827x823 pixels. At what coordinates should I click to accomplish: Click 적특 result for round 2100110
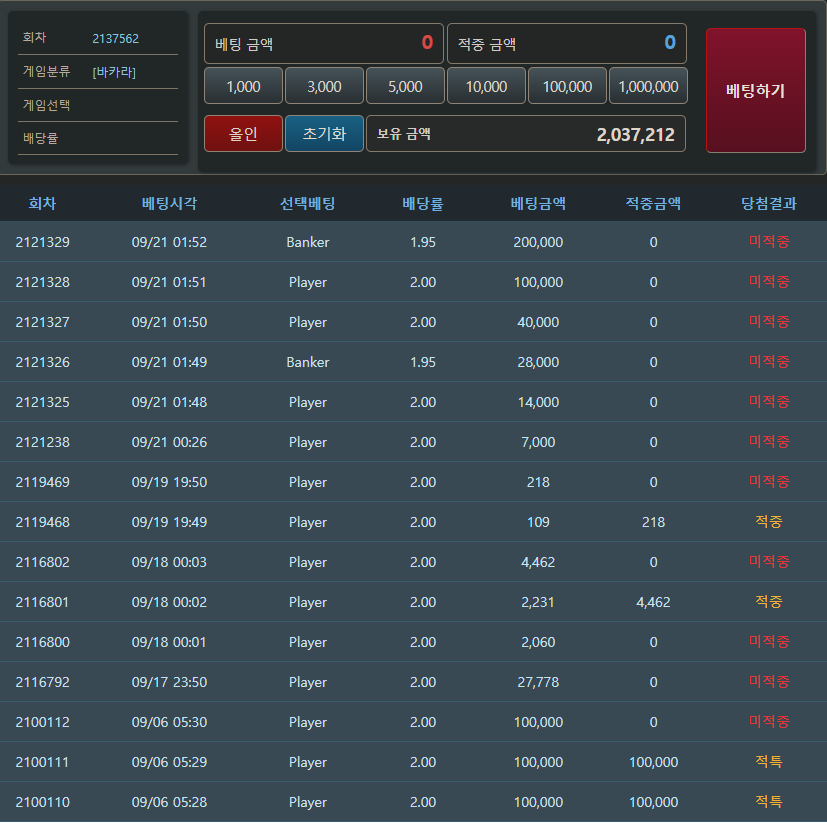(768, 802)
